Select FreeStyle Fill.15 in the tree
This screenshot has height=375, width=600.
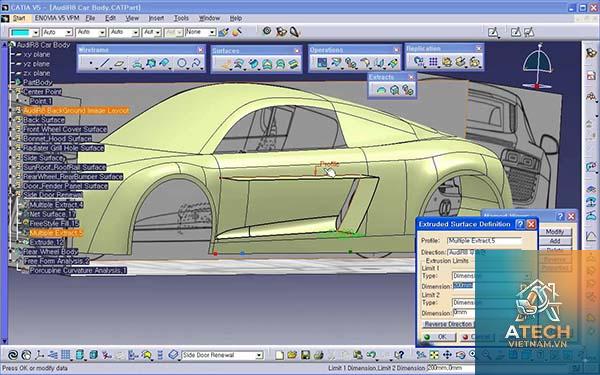tap(54, 223)
